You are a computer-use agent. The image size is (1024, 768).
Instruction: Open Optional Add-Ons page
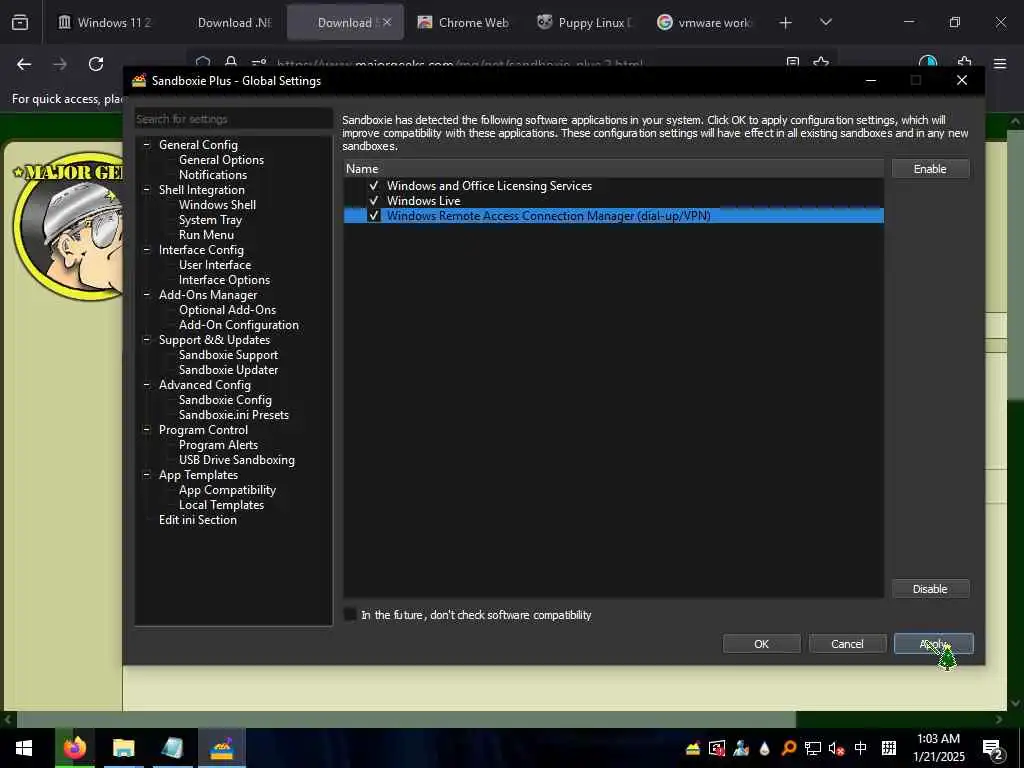tap(227, 310)
